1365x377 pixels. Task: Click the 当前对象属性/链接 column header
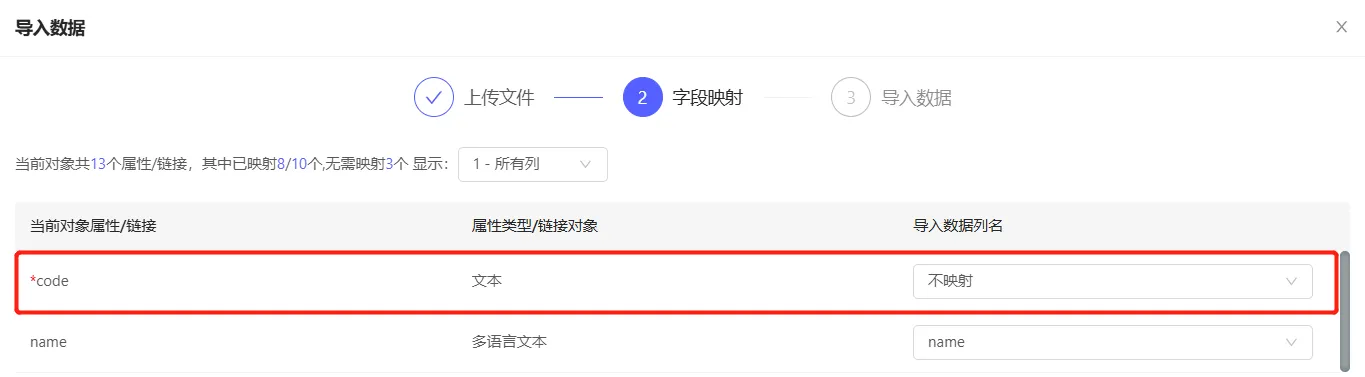(93, 226)
